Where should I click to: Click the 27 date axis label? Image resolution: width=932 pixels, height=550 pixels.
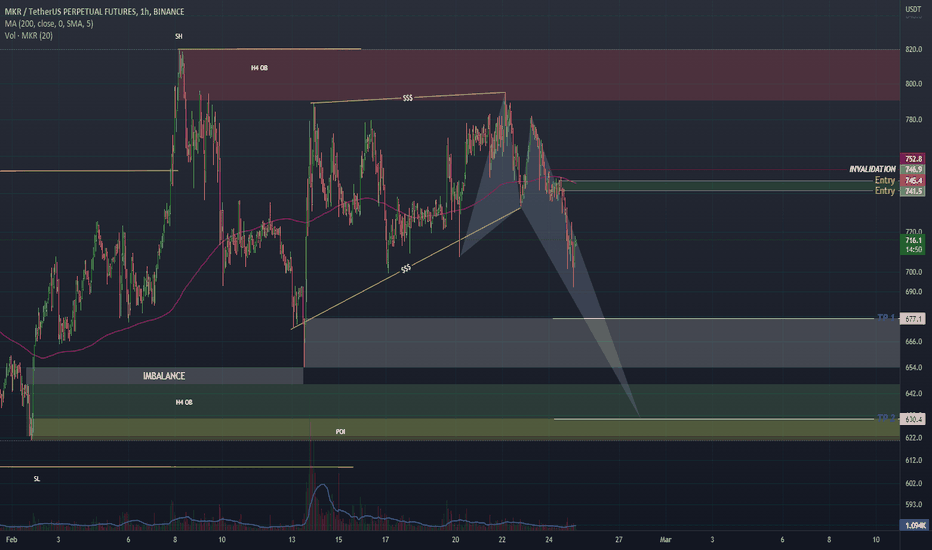tap(619, 540)
